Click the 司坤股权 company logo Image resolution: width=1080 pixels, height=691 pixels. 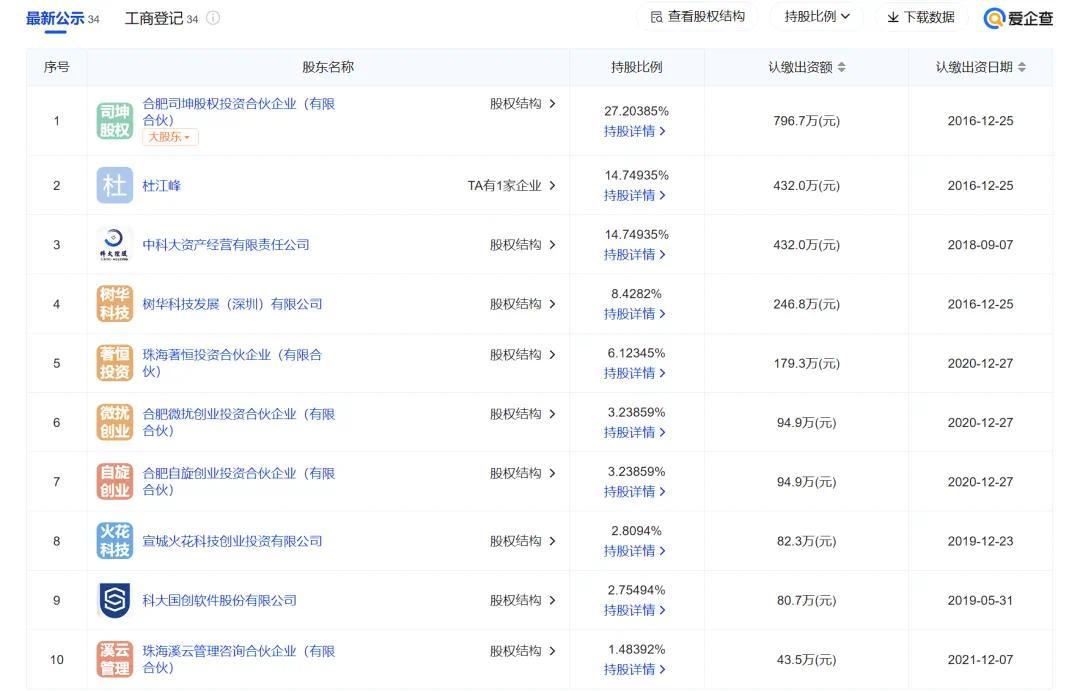(x=114, y=121)
